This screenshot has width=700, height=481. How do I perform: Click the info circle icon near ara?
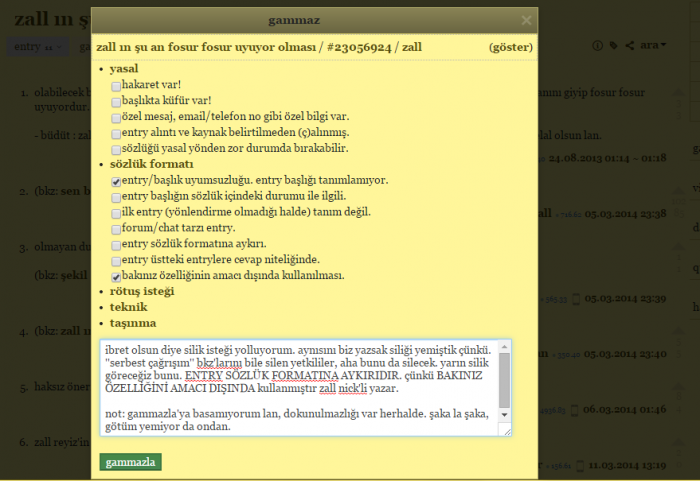(x=599, y=46)
